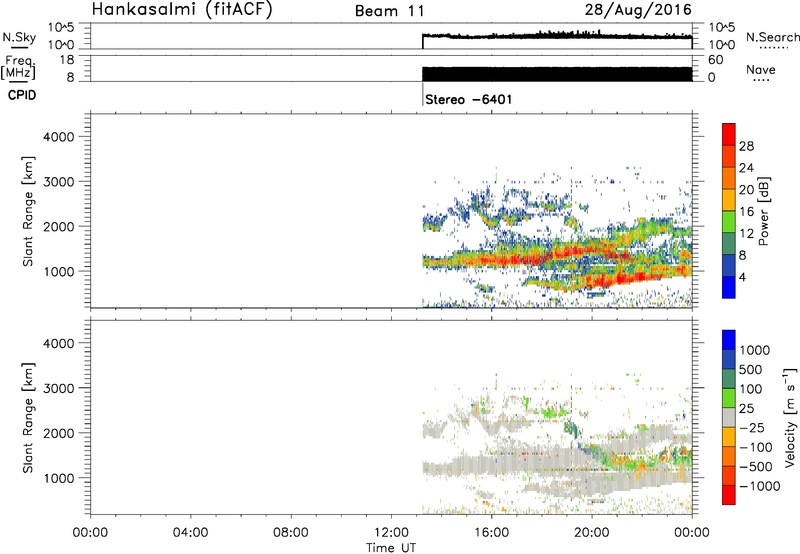Select the 60 tick on Nave axis
Image resolution: width=800 pixels, height=554 pixels.
point(715,60)
